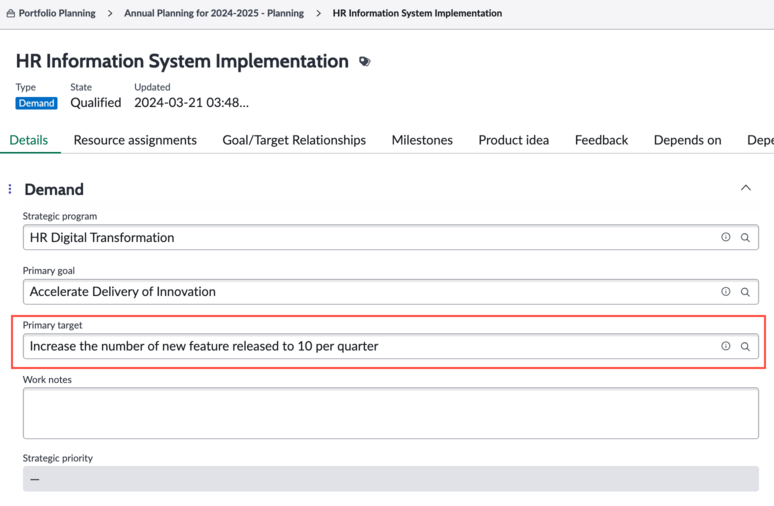This screenshot has width=774, height=506.
Task: Click the Updated 2024-03-21 03:48 timestamp
Action: (192, 103)
